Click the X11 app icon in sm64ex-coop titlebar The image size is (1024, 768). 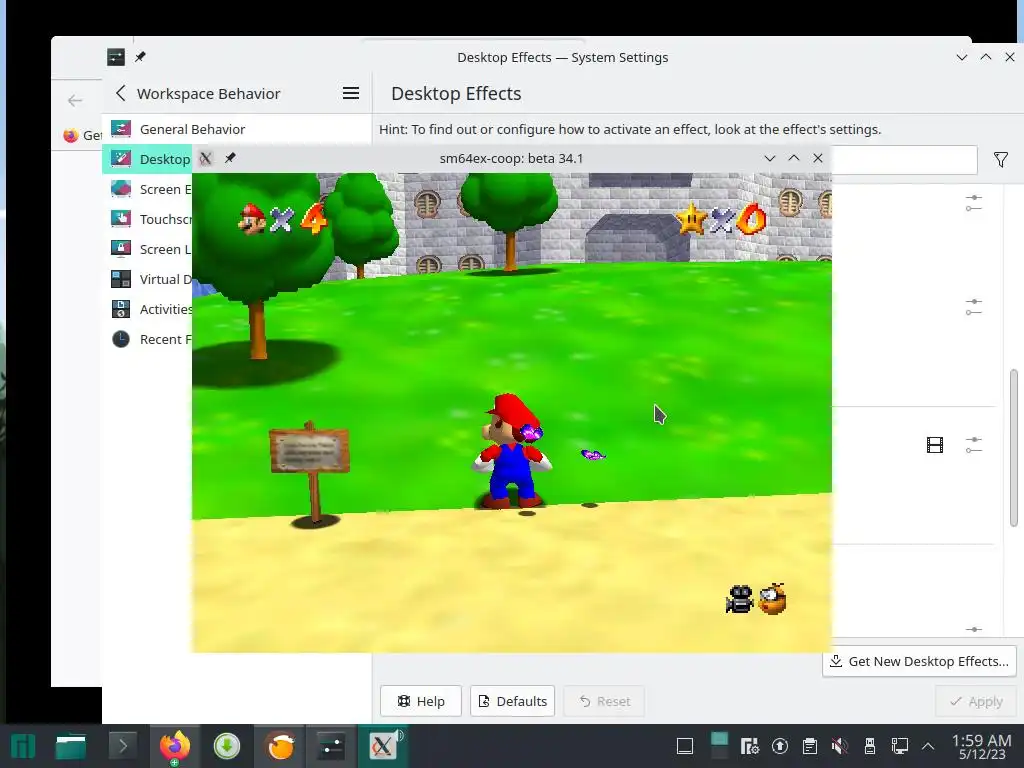pos(206,158)
